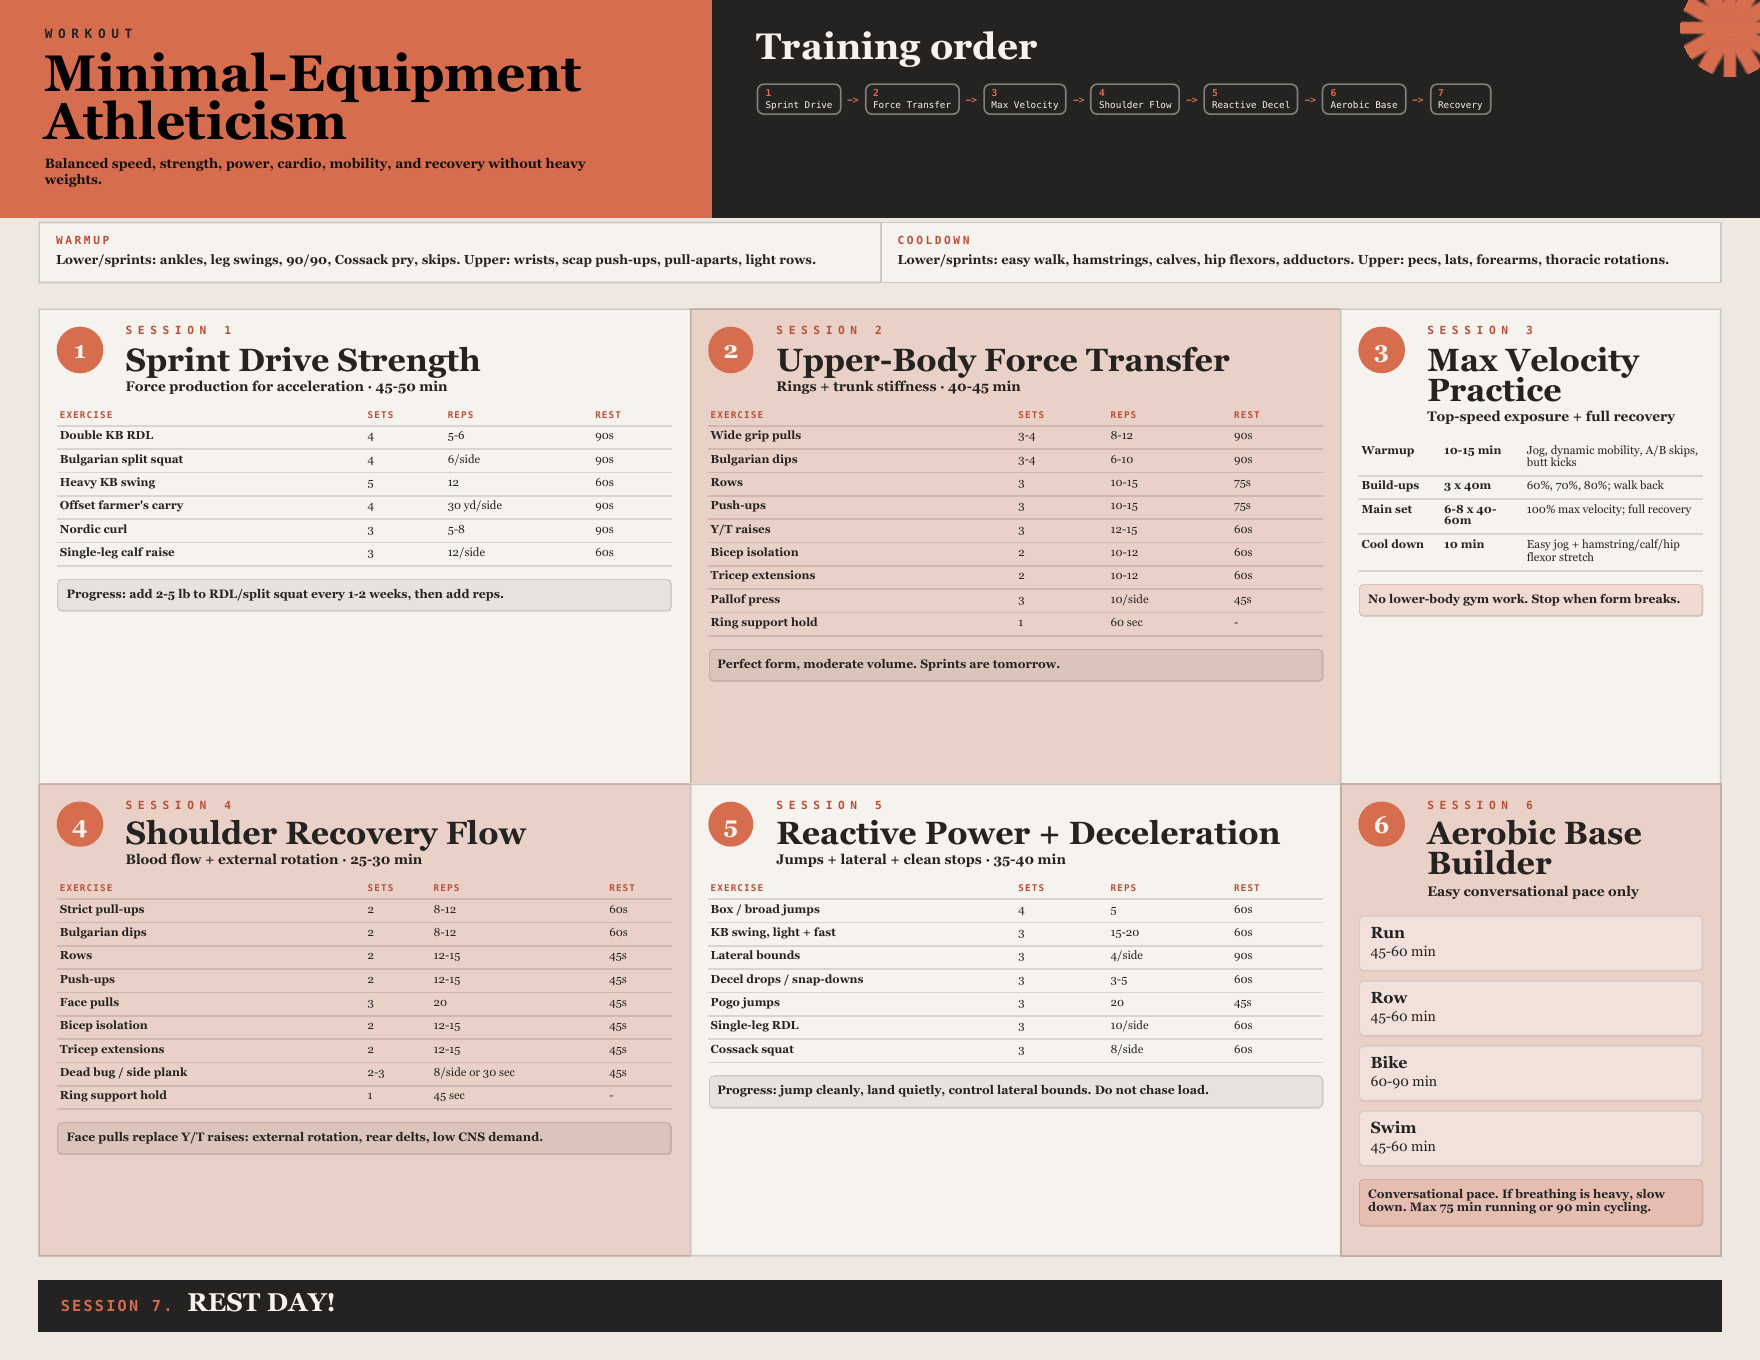Screen dimensions: 1760x1360
Task: Click the 'No lower-body gym work' note
Action: click(x=1530, y=600)
